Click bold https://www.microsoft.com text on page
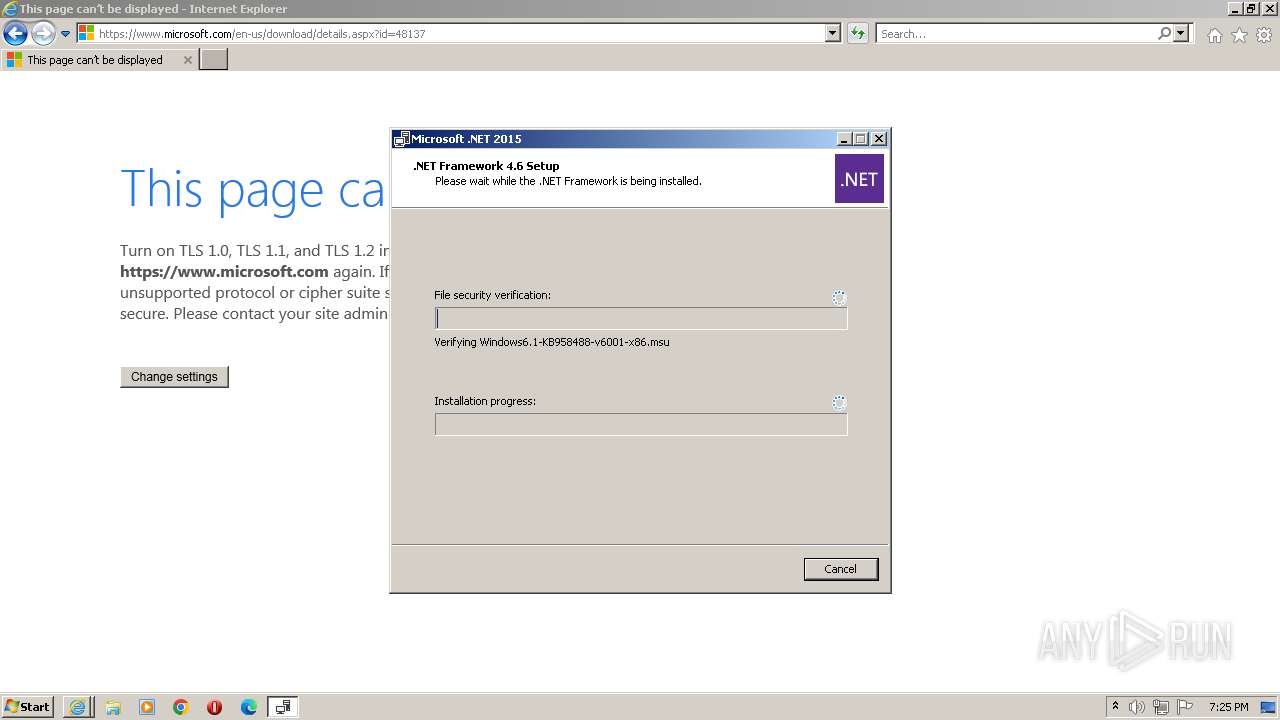This screenshot has width=1280, height=720. click(x=224, y=271)
